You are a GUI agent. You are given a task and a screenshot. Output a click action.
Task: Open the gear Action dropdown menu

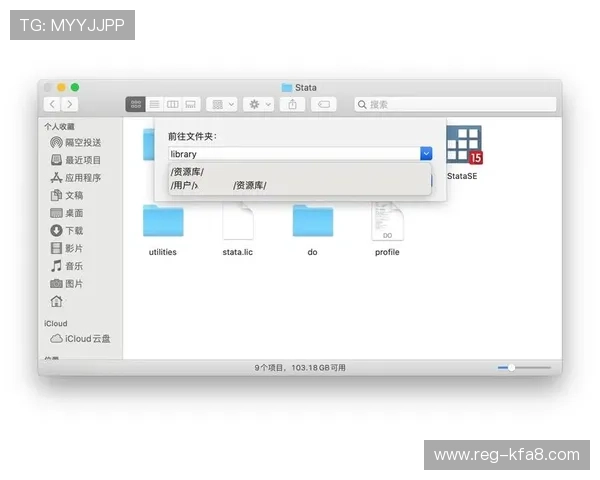point(257,104)
